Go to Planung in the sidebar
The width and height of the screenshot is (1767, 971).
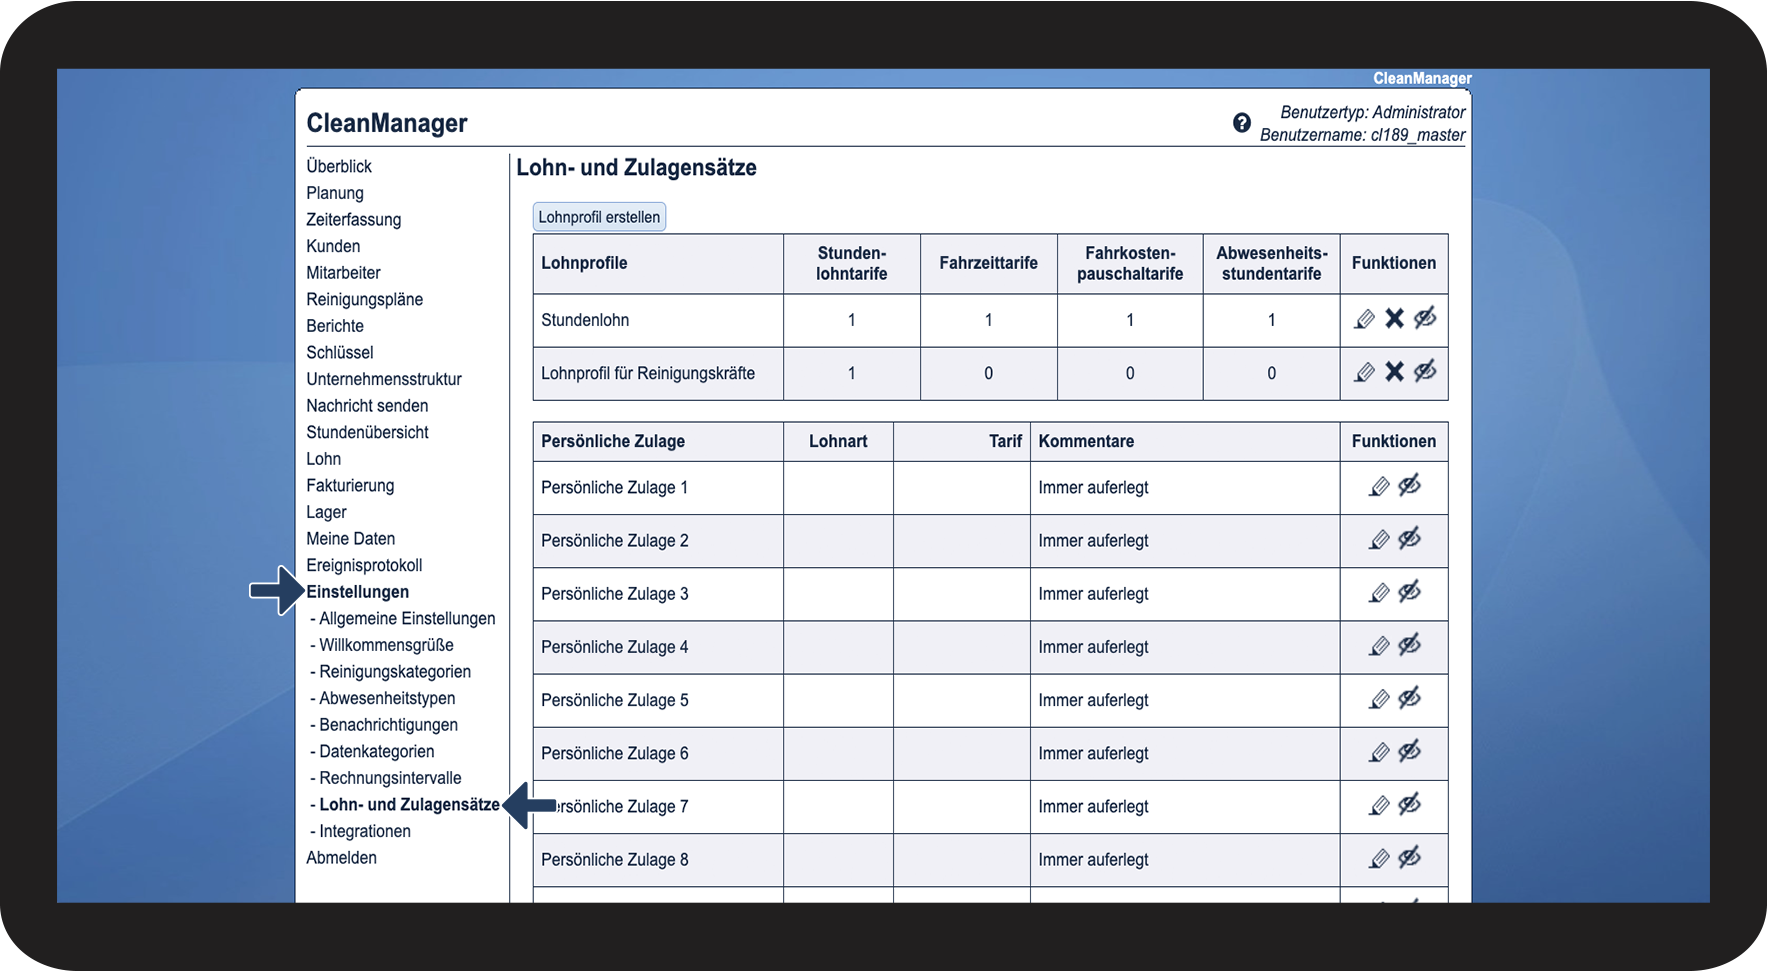335,193
